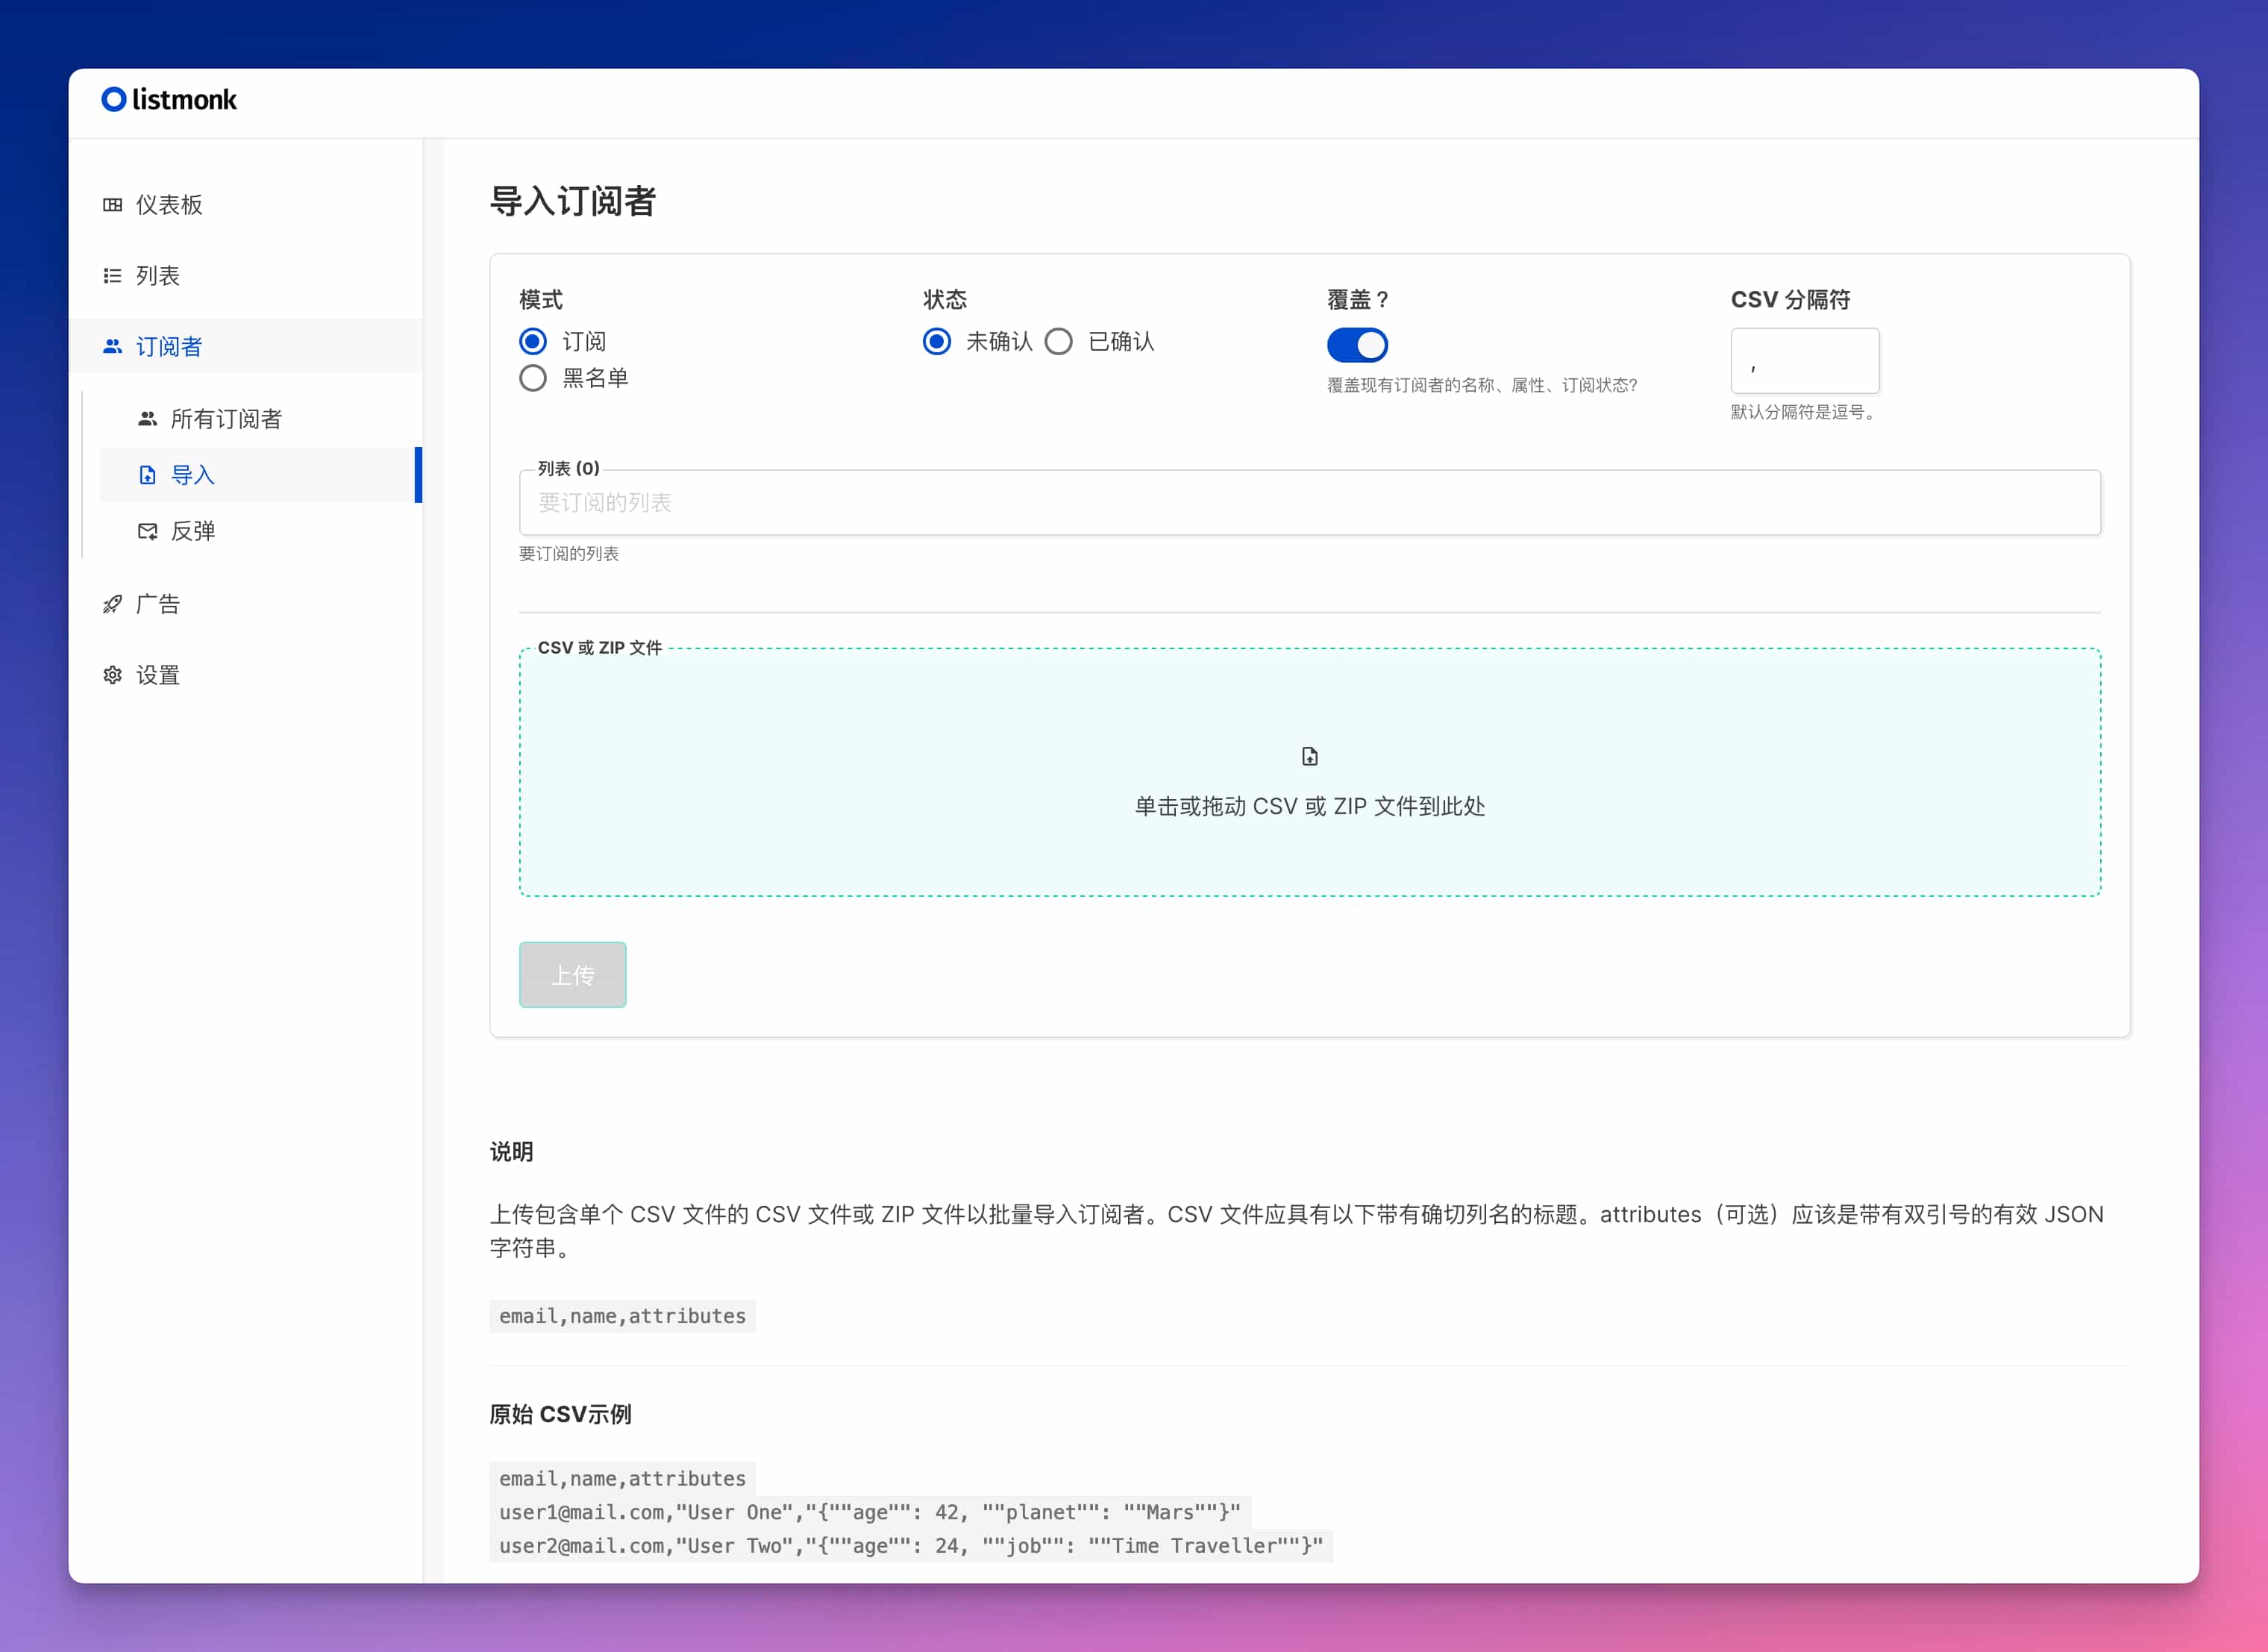The height and width of the screenshot is (1652, 2268).
Task: Click the 订阅者 subscribers icon
Action: [113, 346]
